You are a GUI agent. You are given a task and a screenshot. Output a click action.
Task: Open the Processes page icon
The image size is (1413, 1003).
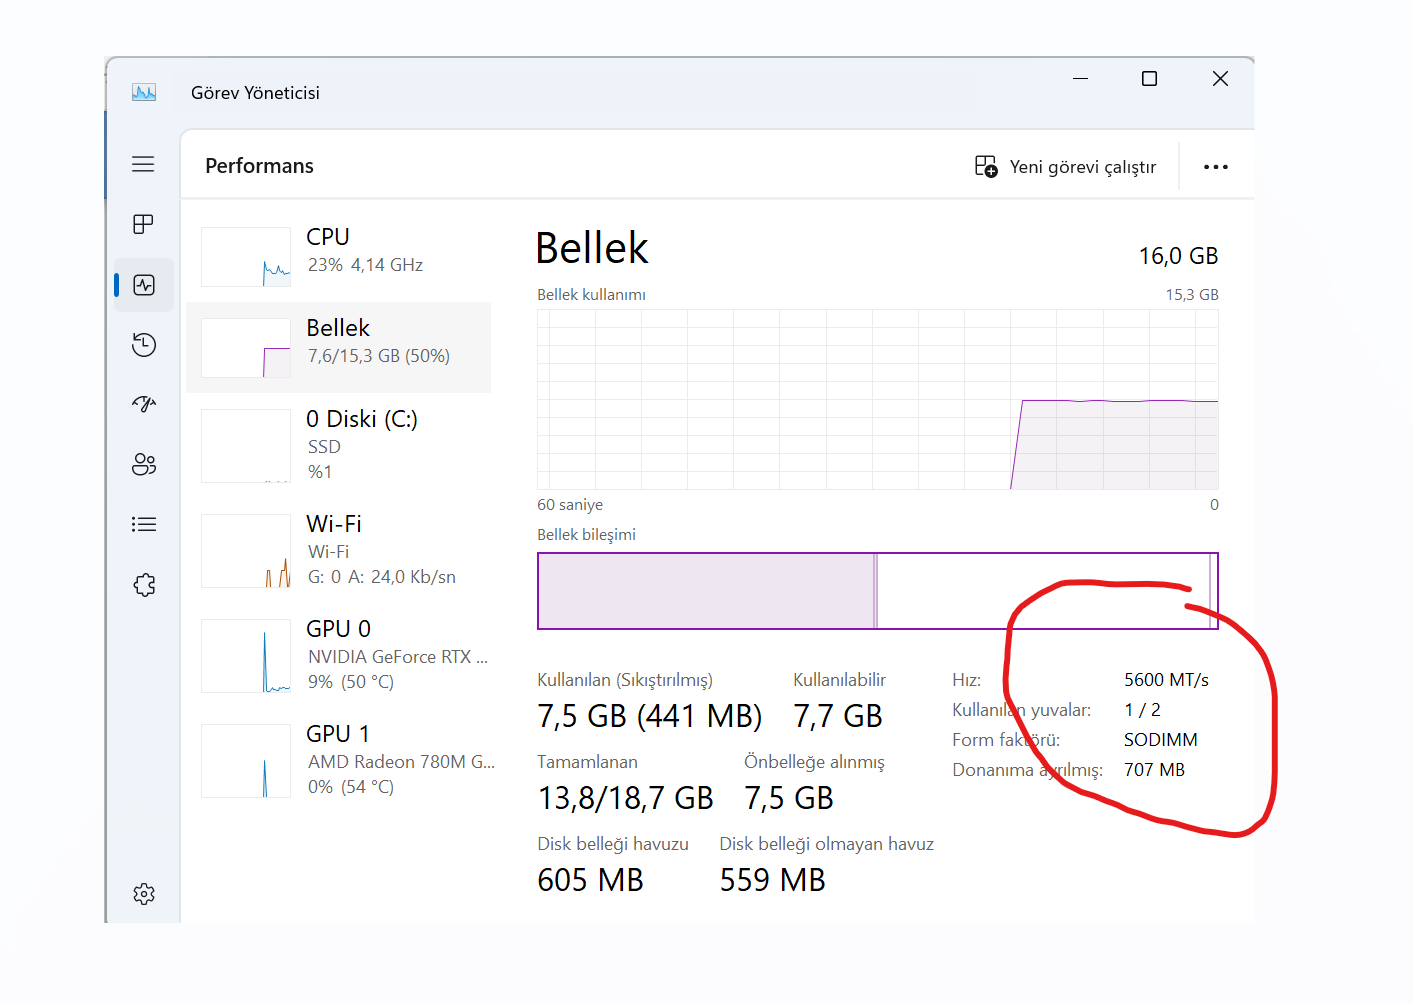[x=143, y=224]
